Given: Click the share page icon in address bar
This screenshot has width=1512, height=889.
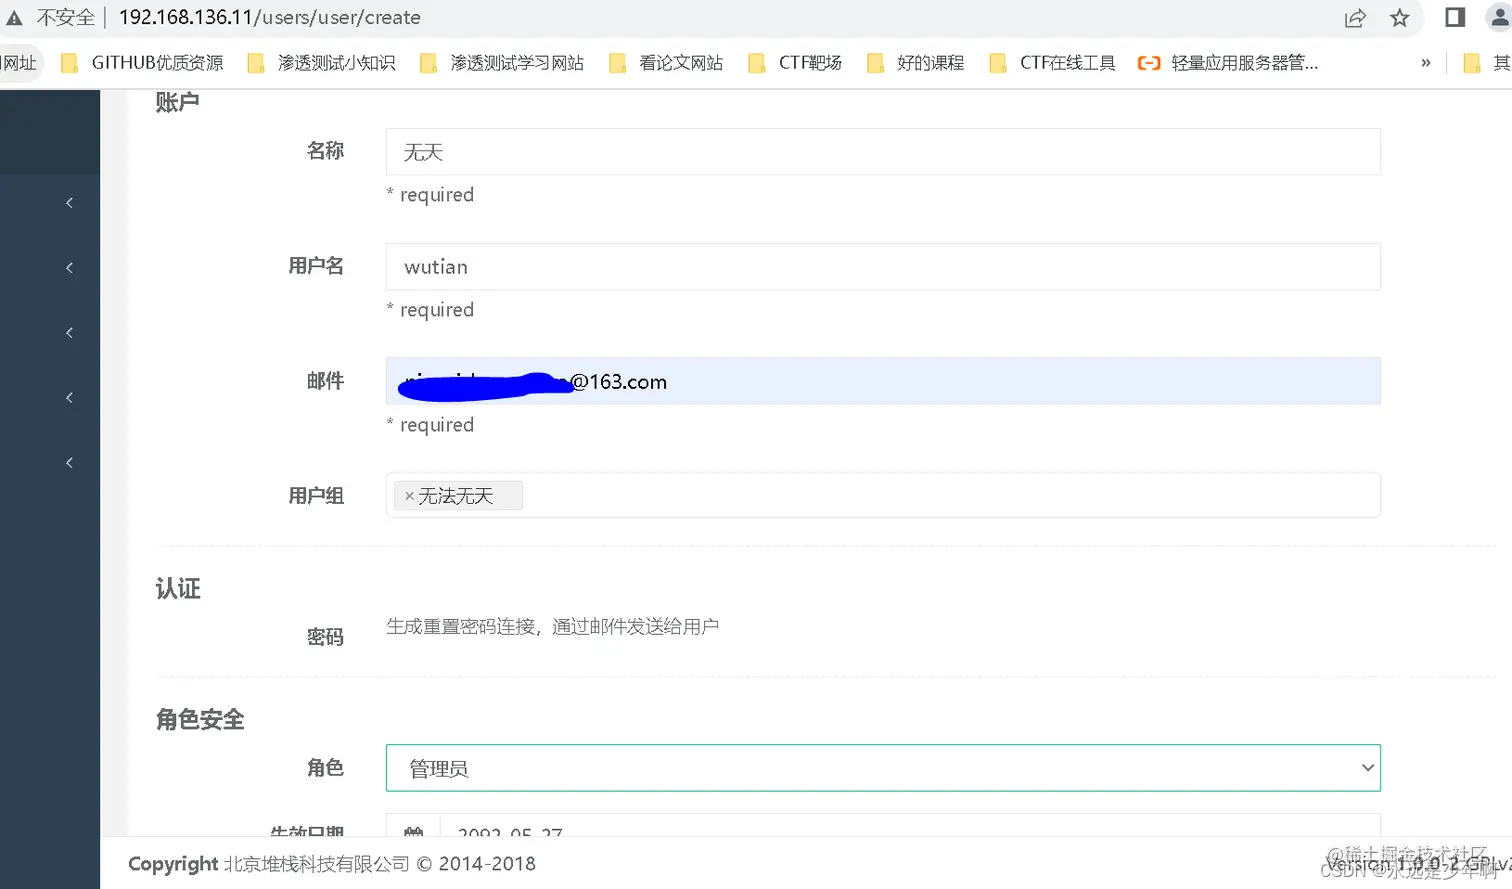Looking at the screenshot, I should pyautogui.click(x=1355, y=18).
